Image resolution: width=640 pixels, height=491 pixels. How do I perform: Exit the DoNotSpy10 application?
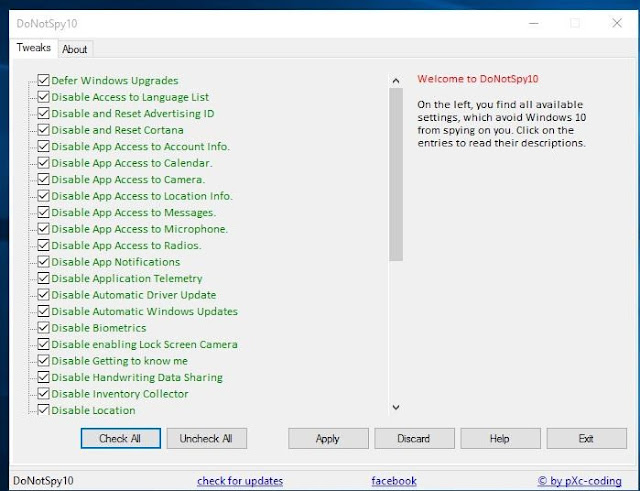coord(587,438)
